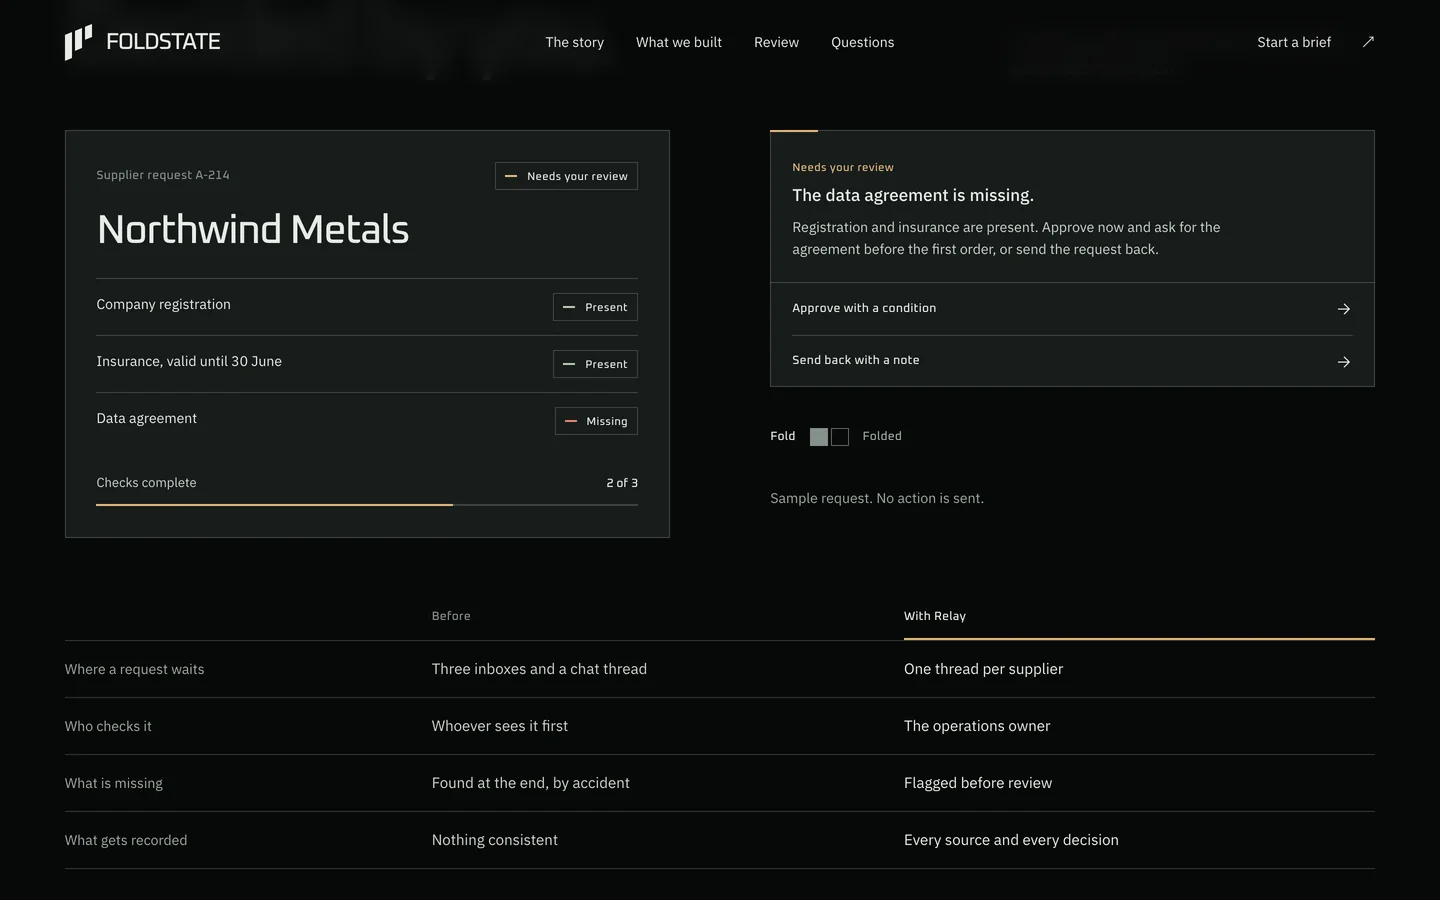Click the arrow on Approve with a condition
This screenshot has width=1440, height=900.
[1344, 309]
